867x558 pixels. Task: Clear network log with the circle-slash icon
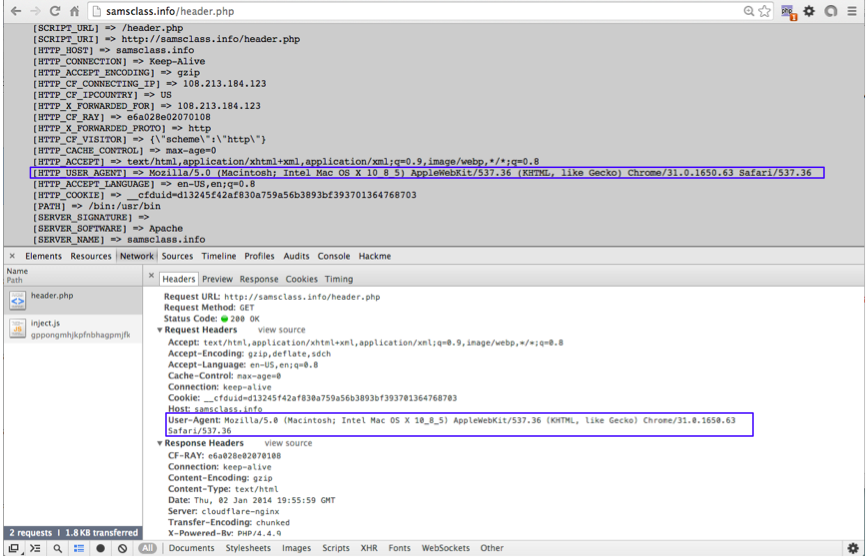click(x=122, y=548)
